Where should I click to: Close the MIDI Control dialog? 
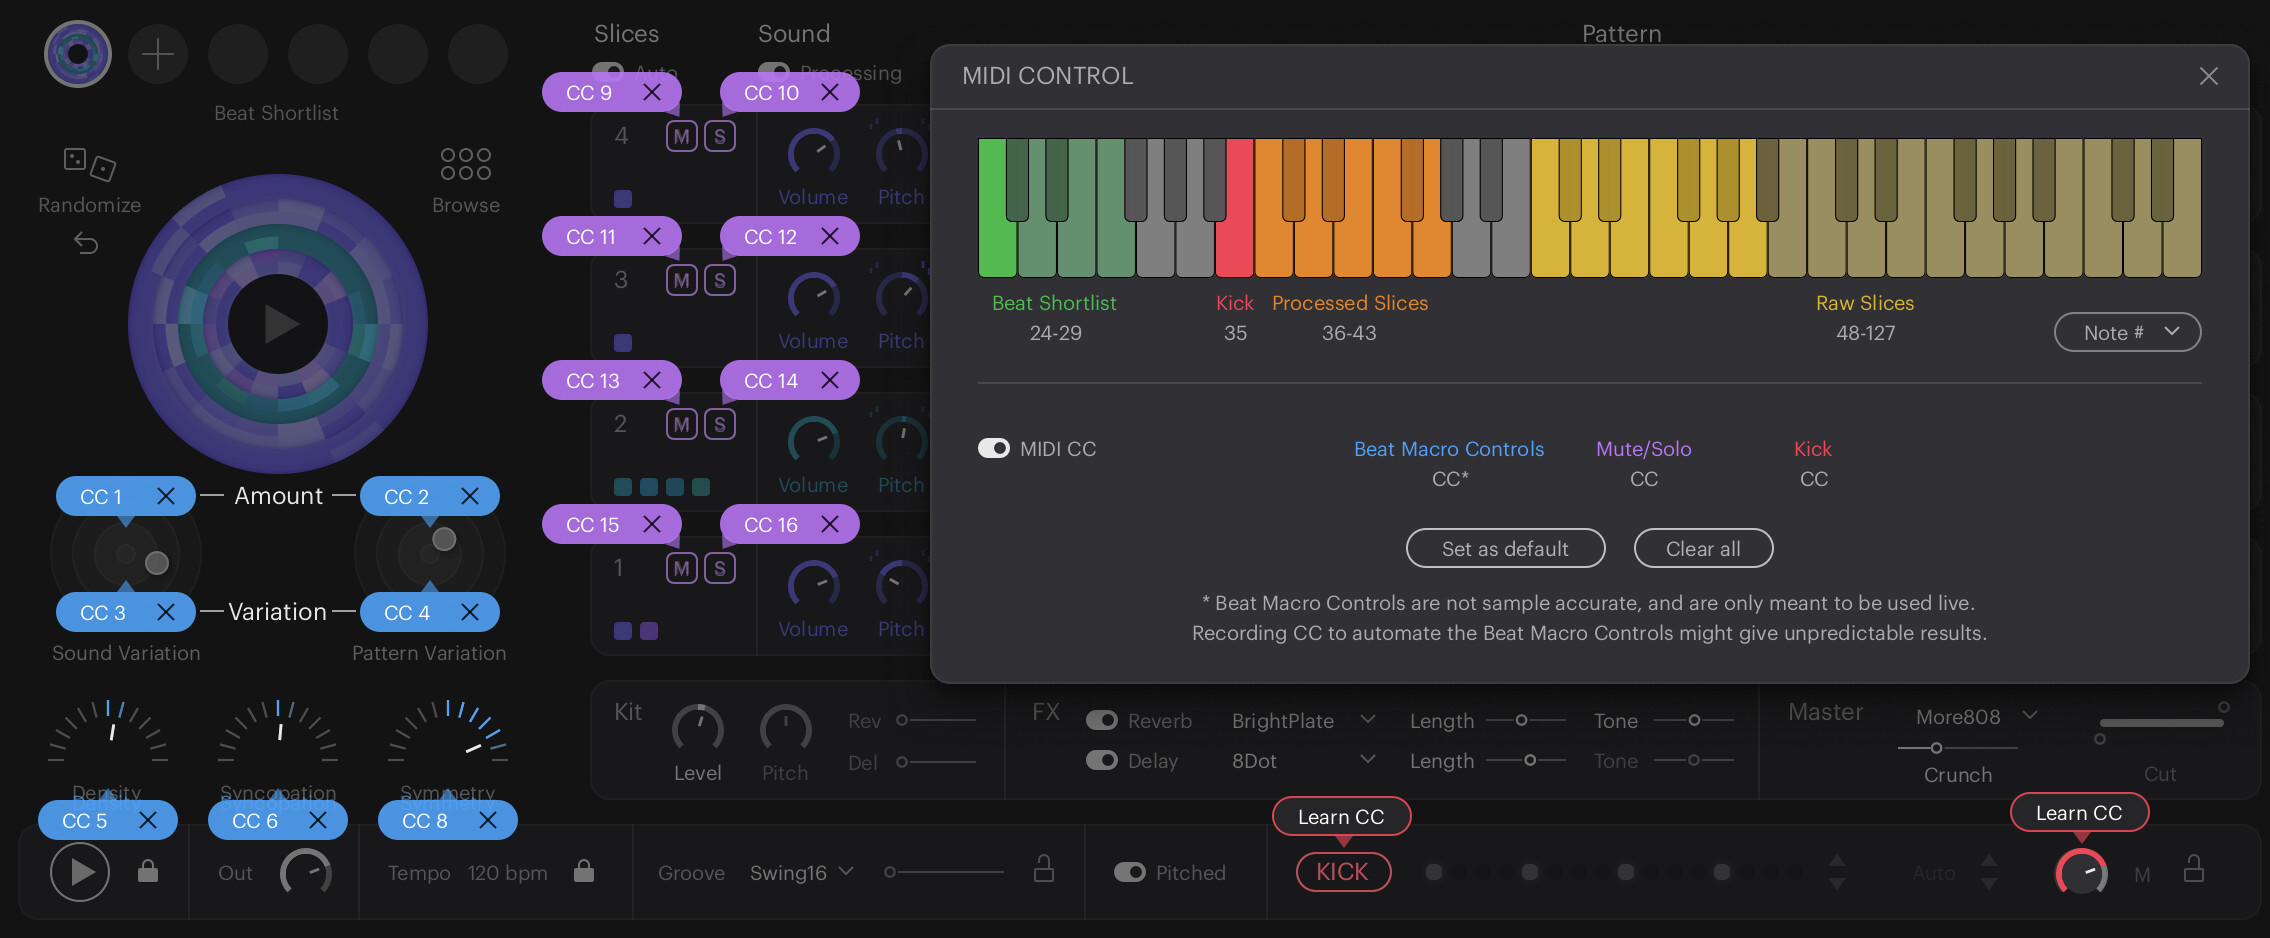[x=2208, y=76]
